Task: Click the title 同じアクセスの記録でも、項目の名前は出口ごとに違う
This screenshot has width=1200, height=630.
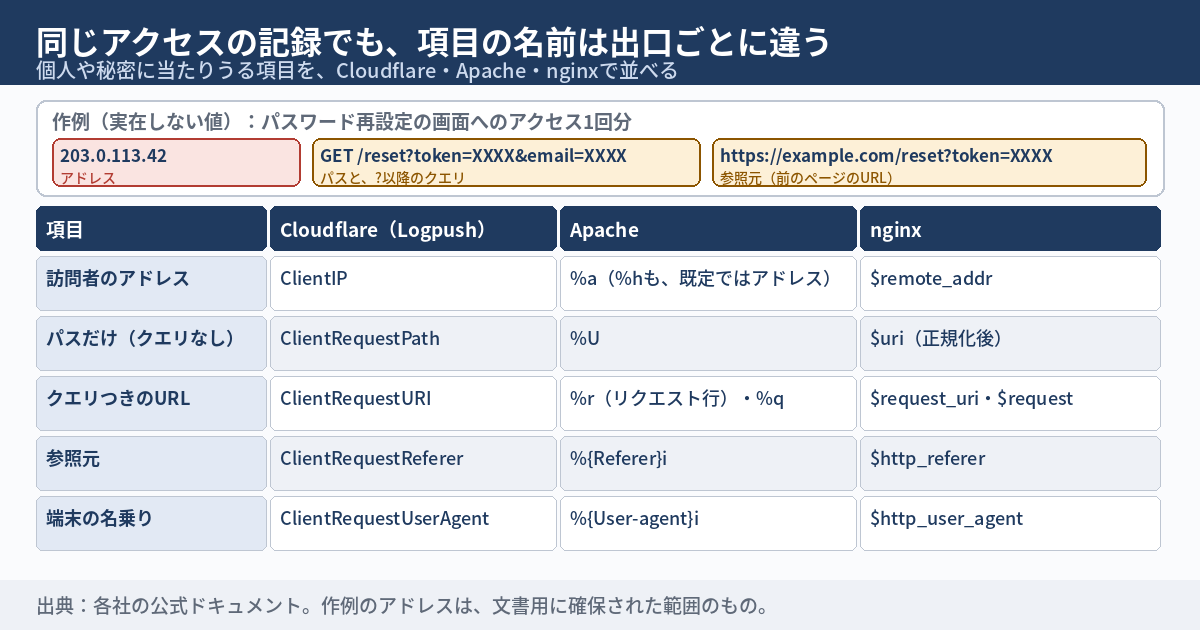Action: point(433,42)
